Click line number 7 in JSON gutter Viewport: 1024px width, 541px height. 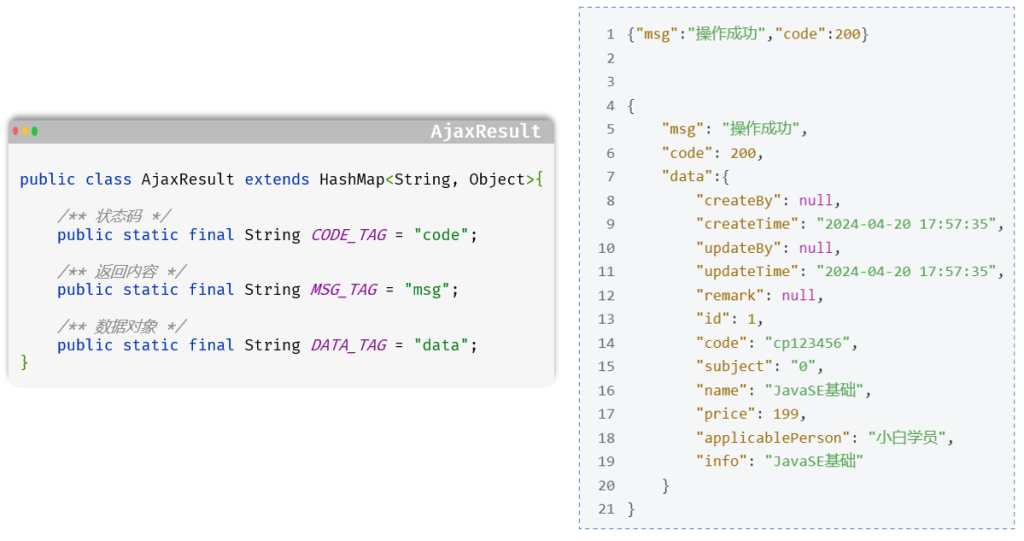click(x=610, y=177)
